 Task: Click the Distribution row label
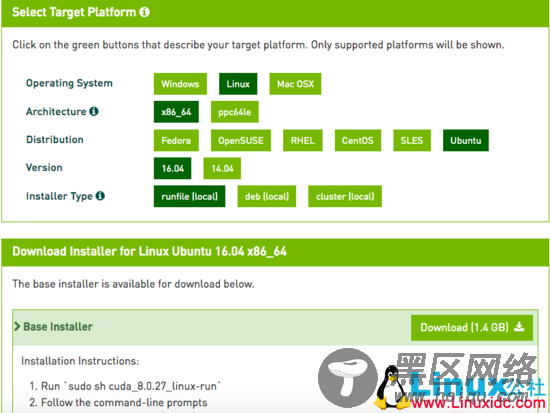[55, 139]
